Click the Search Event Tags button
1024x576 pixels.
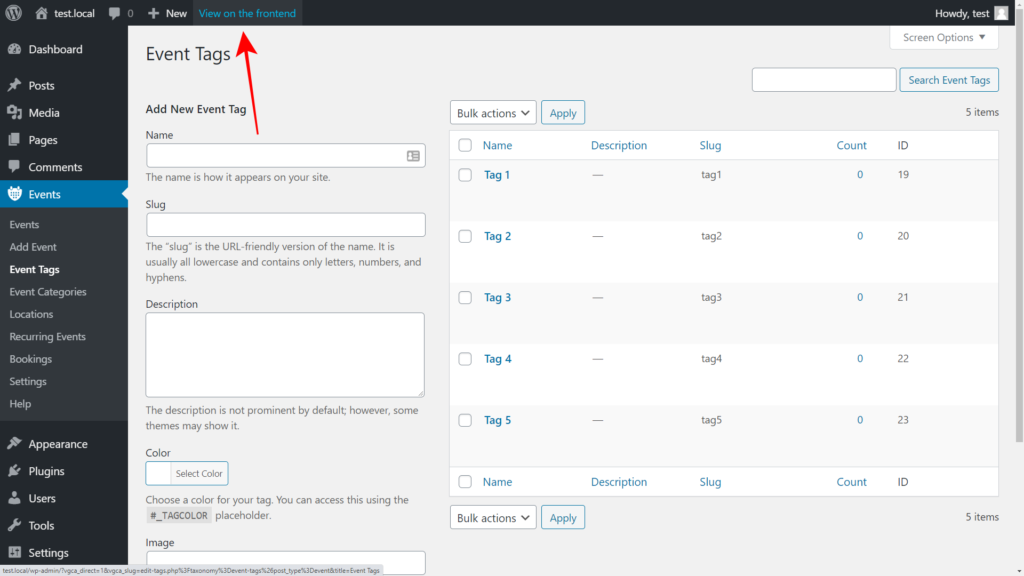[949, 79]
